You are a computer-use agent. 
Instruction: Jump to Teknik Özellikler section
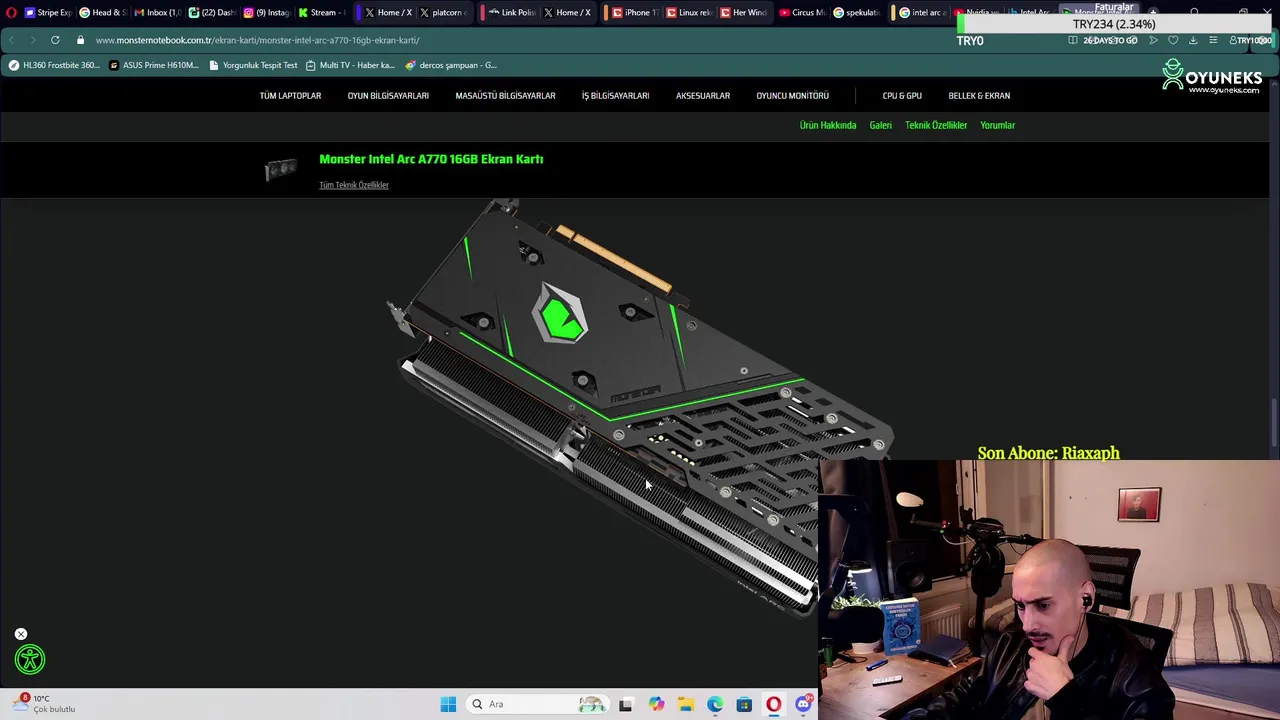(x=936, y=125)
